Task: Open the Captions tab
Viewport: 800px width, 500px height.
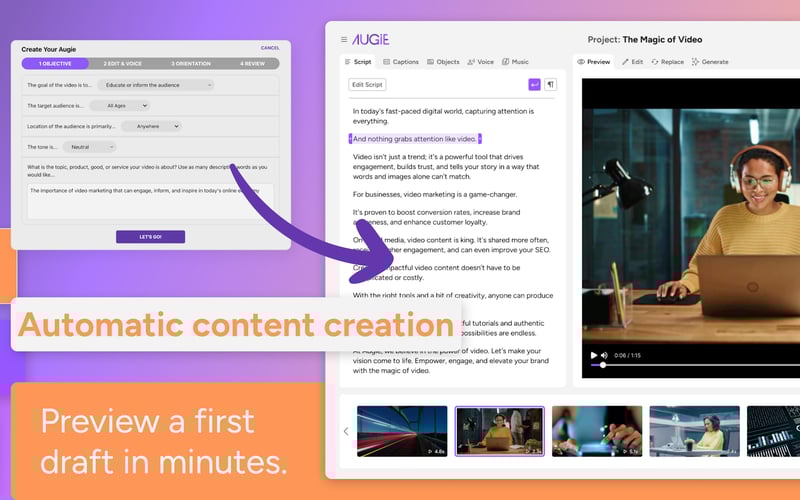Action: [x=401, y=62]
